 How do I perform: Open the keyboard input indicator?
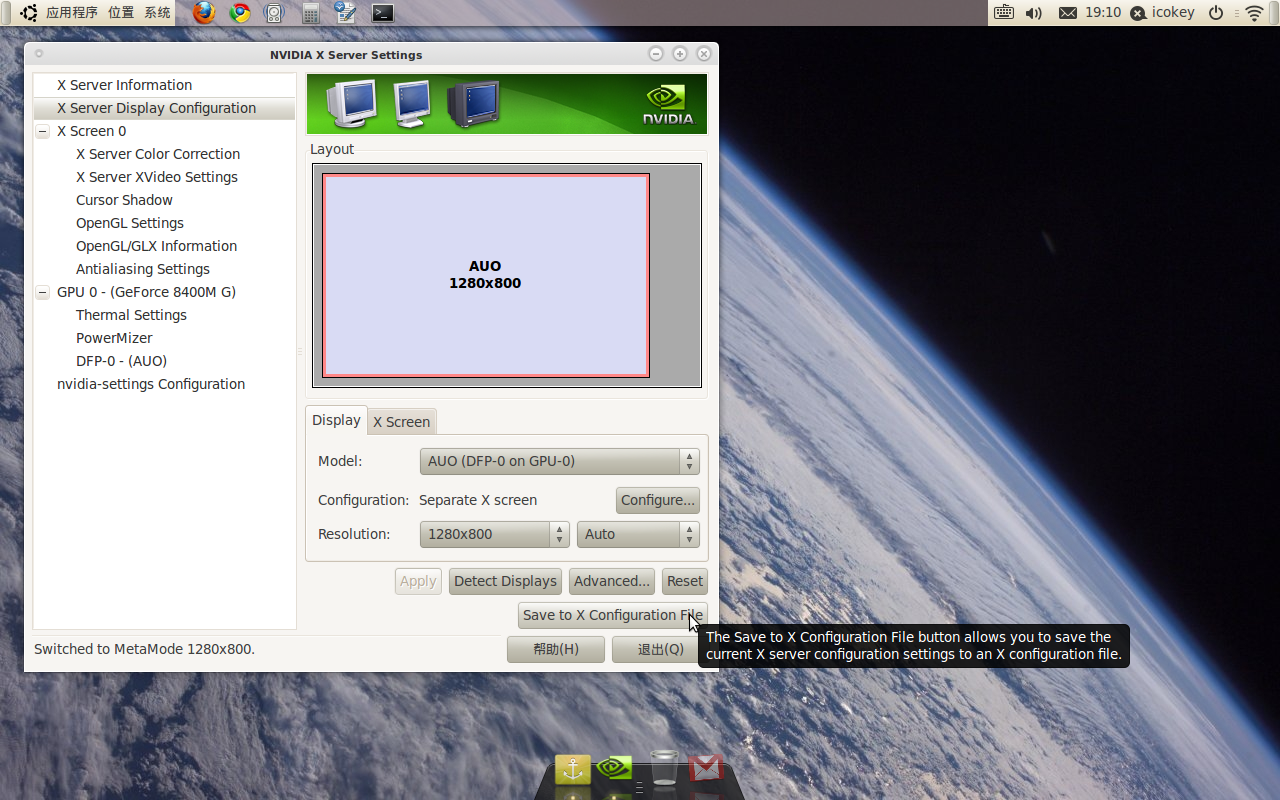(1004, 13)
